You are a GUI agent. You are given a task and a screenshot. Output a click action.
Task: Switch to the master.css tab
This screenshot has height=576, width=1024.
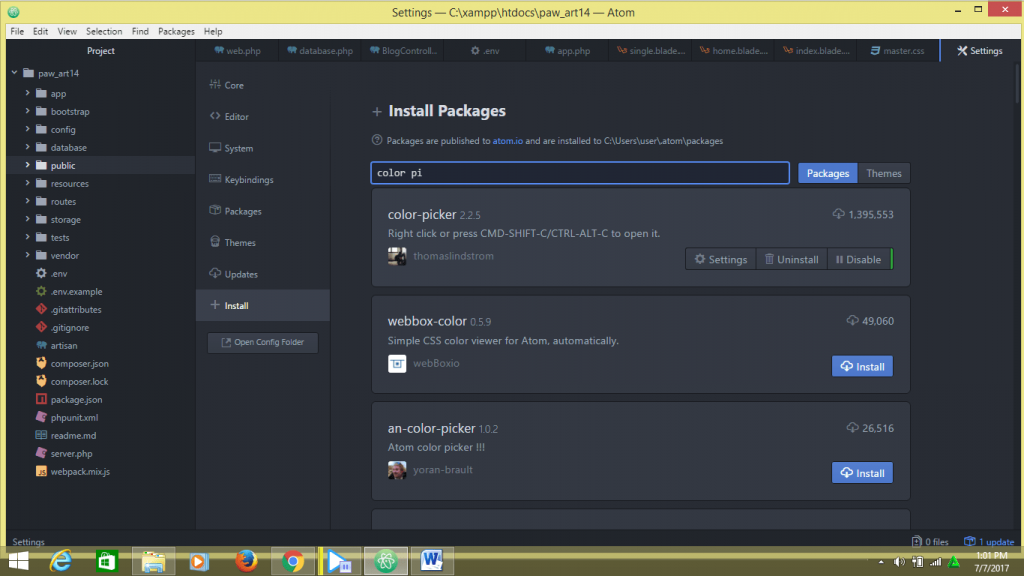tap(898, 48)
